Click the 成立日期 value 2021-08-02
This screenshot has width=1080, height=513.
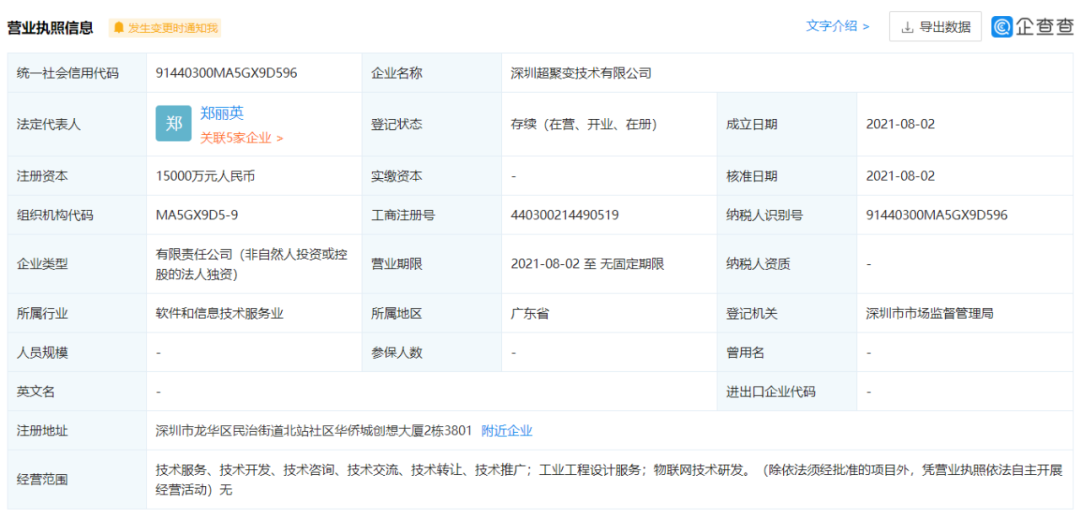(900, 125)
